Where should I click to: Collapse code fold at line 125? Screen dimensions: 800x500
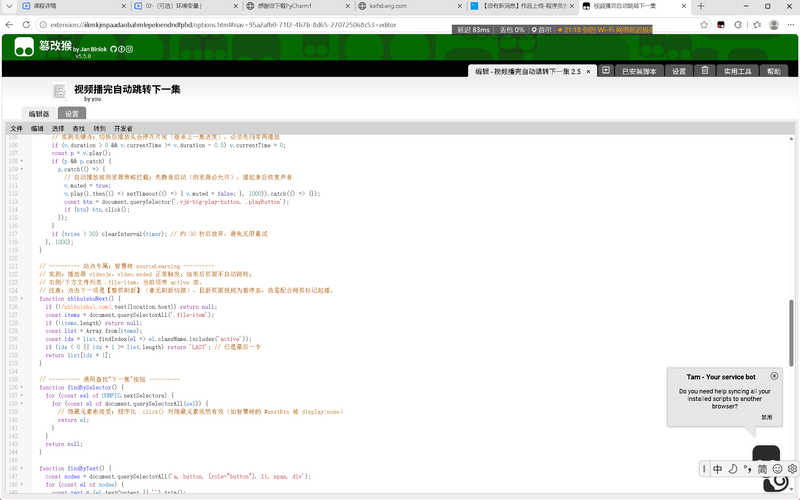pyautogui.click(x=22, y=298)
